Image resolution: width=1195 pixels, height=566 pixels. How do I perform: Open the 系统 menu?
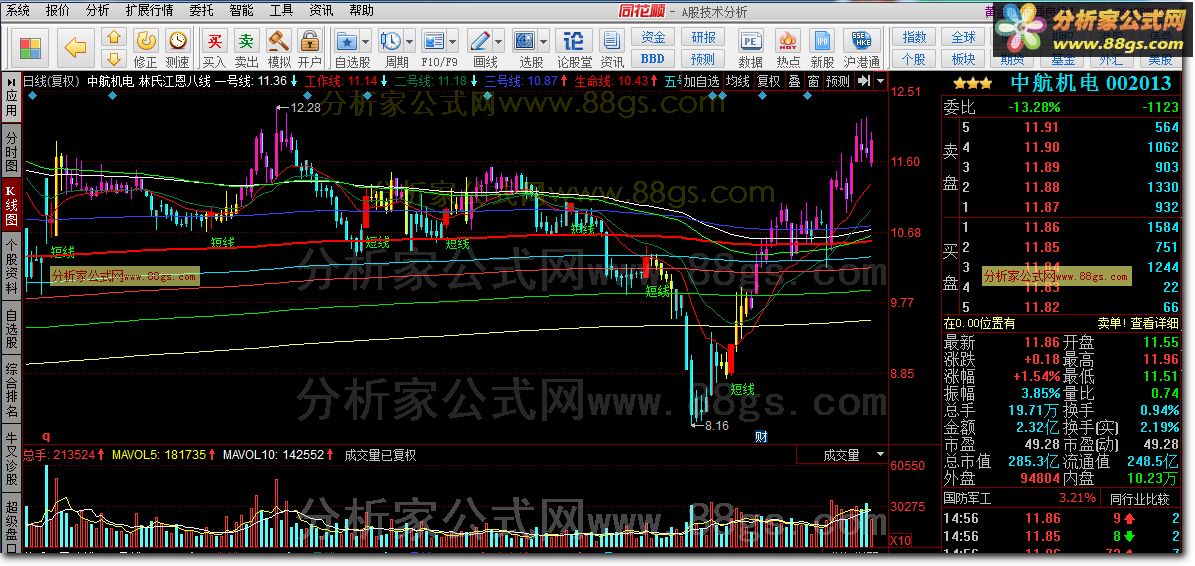point(18,11)
